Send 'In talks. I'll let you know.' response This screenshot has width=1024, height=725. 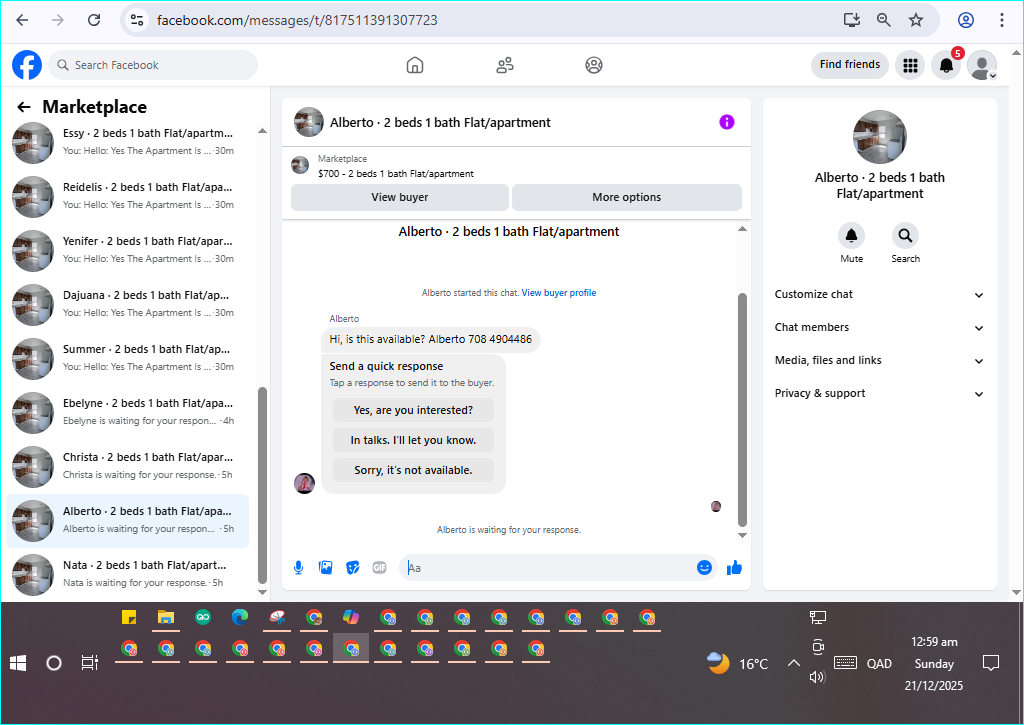coord(413,440)
